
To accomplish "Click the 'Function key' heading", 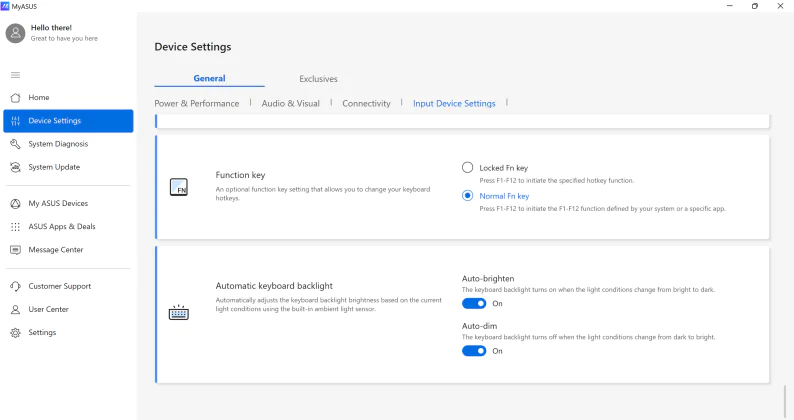I will tap(240, 175).
